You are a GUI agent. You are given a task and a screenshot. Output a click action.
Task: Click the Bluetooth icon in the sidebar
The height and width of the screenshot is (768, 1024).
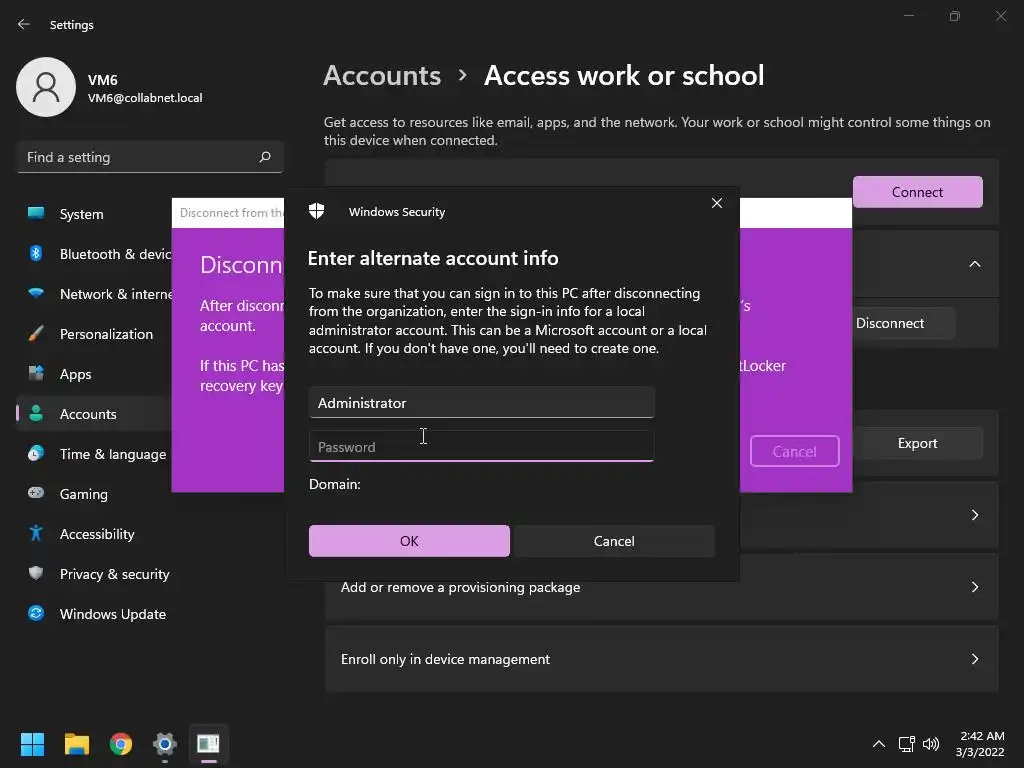(x=36, y=253)
